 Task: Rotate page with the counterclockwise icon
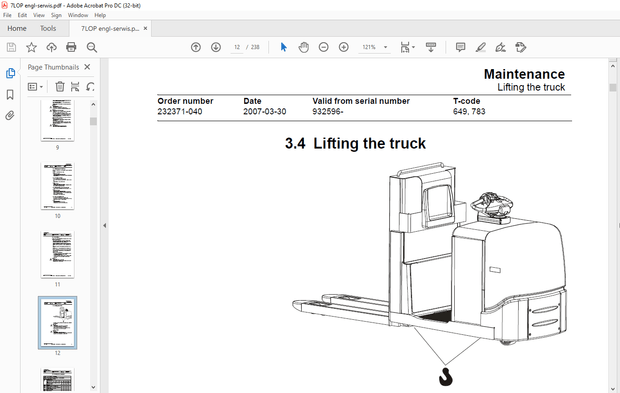[90, 87]
